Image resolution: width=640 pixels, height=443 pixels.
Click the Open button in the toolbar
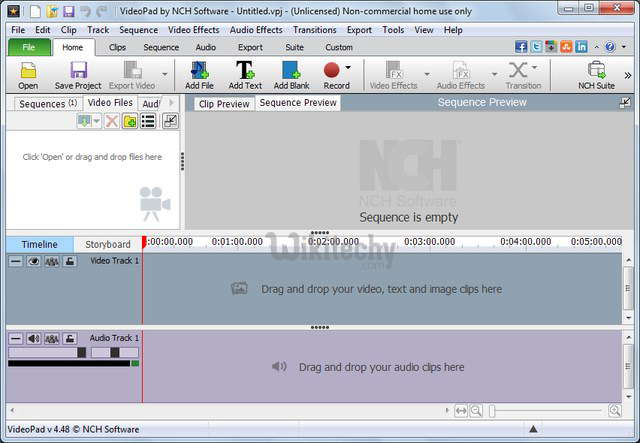[x=28, y=74]
